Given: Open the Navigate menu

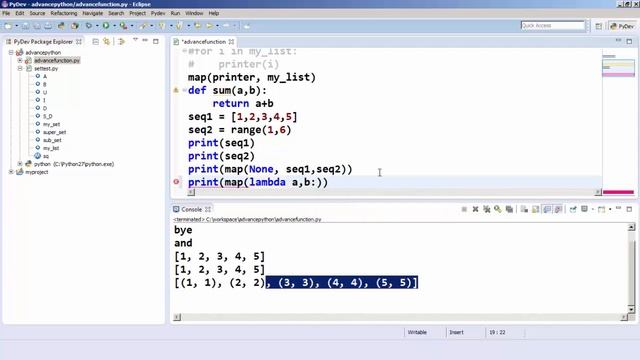Looking at the screenshot, I should (93, 13).
